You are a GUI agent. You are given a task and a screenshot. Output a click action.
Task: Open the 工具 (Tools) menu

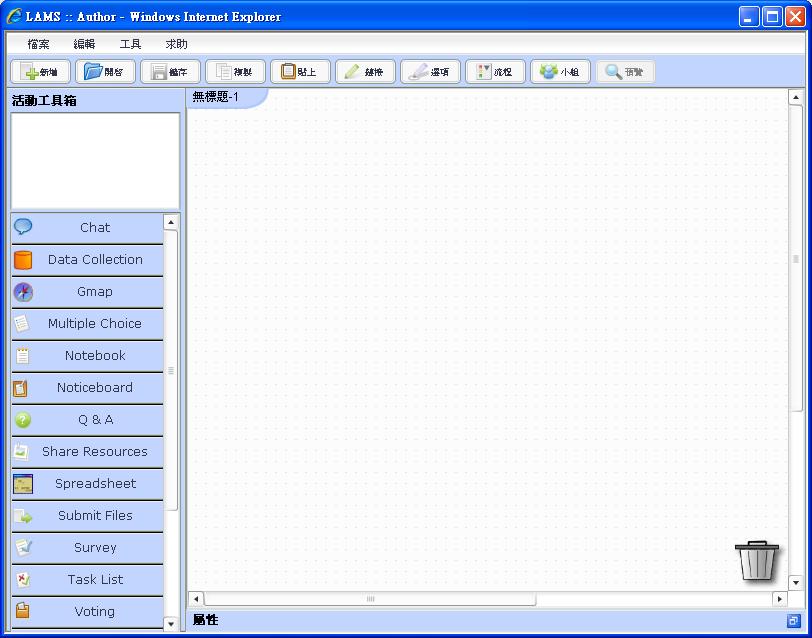pyautogui.click(x=130, y=44)
